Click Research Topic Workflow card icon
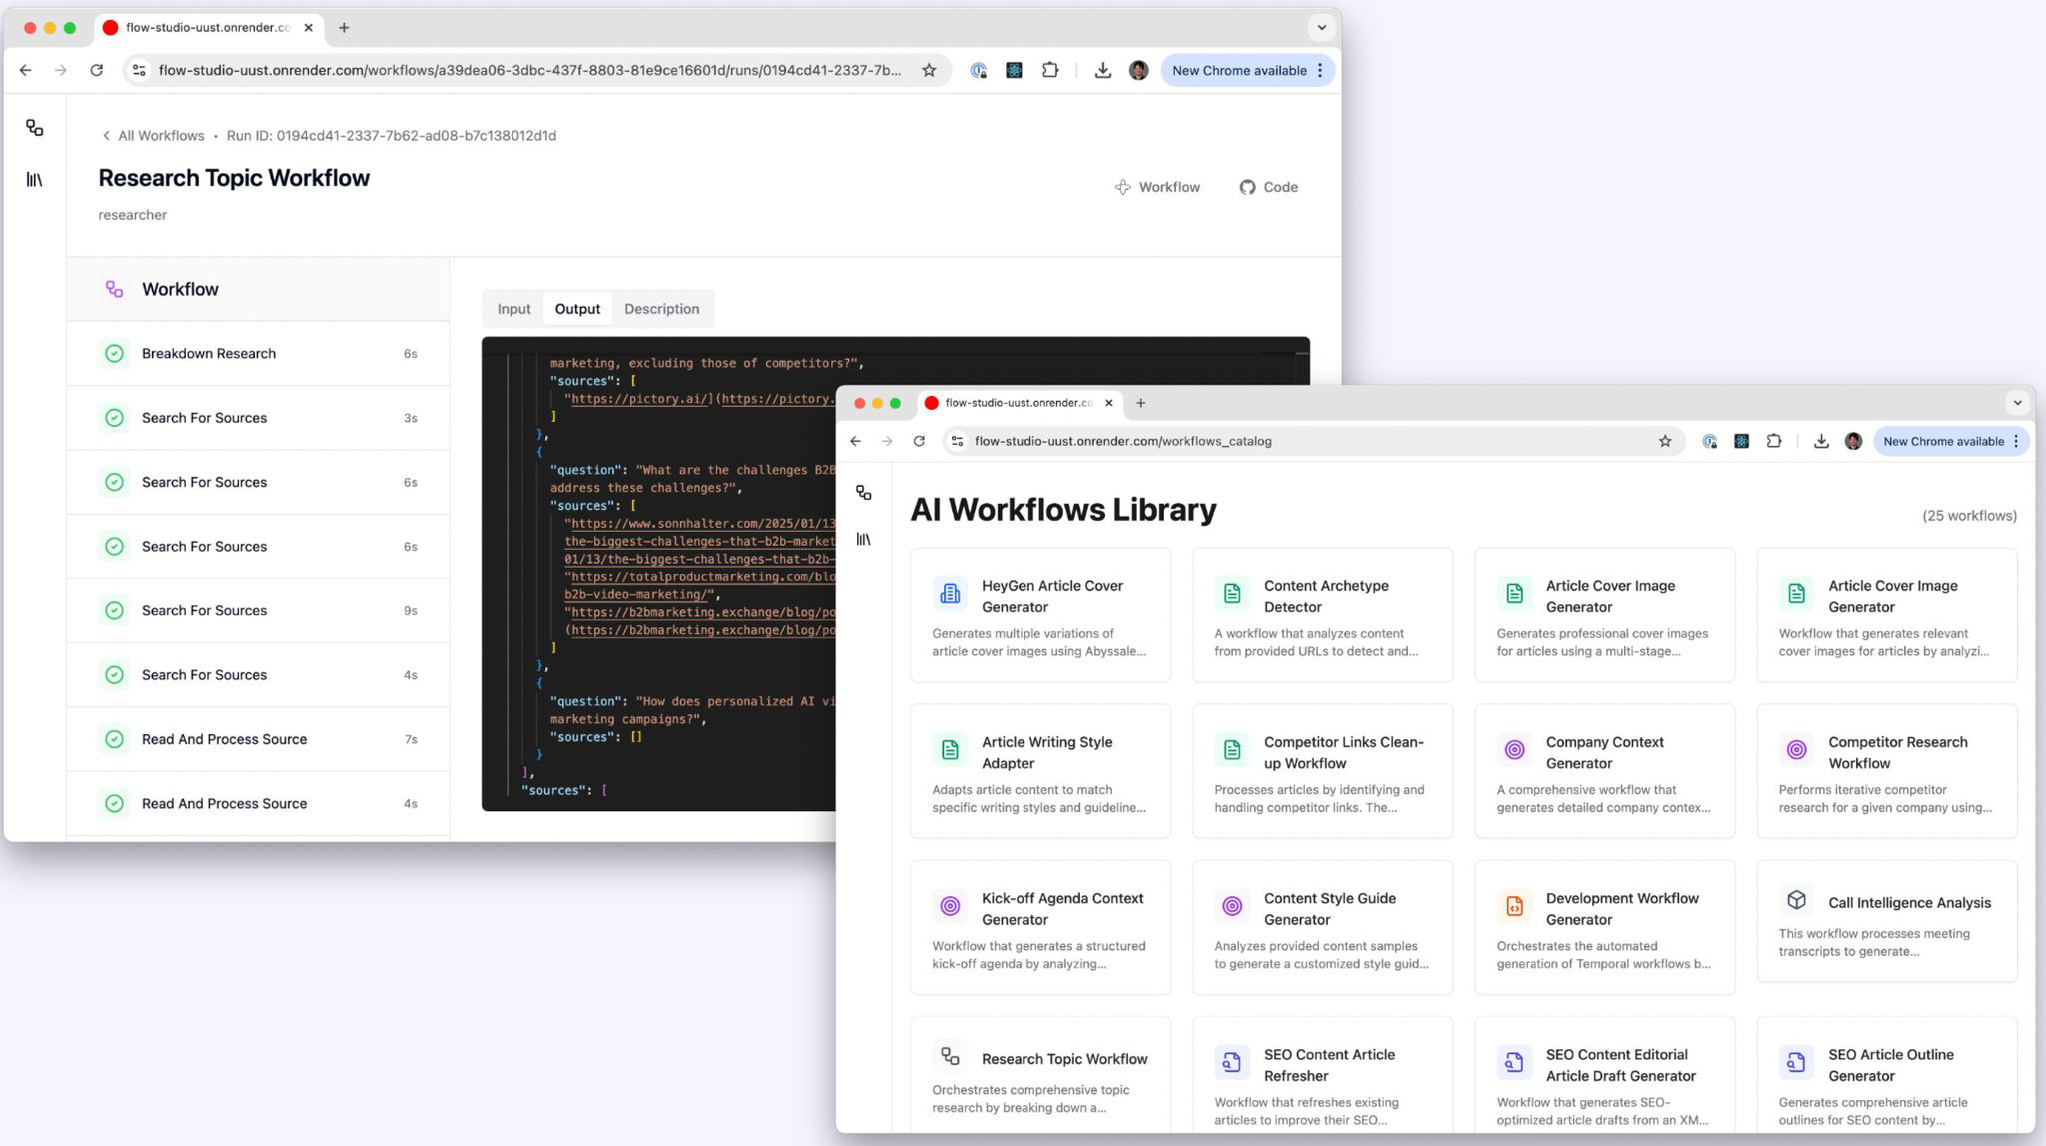The image size is (2046, 1146). tap(950, 1056)
